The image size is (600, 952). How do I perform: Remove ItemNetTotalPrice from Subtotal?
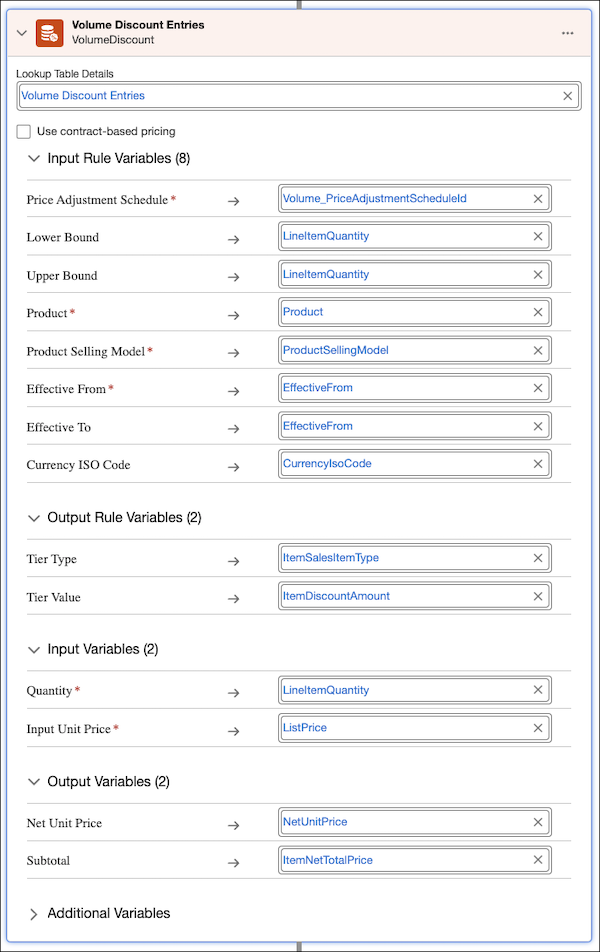pyautogui.click(x=538, y=860)
